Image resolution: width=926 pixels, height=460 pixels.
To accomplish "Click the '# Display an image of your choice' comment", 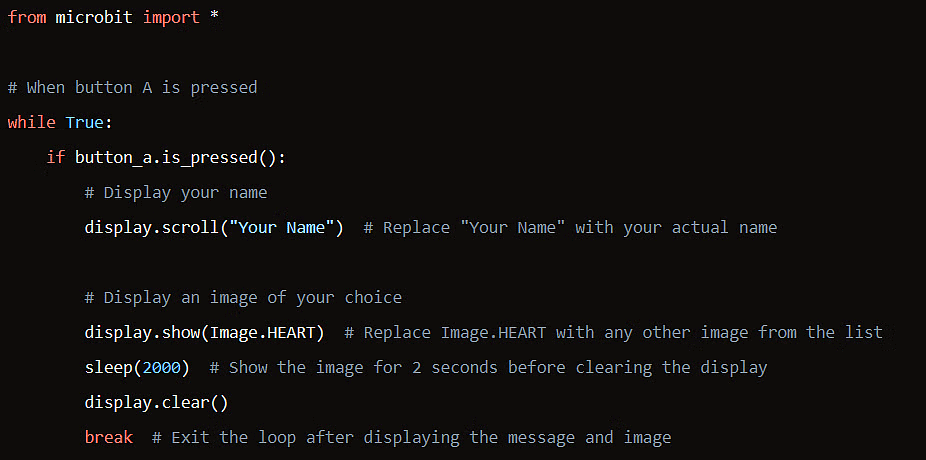I will coord(243,297).
